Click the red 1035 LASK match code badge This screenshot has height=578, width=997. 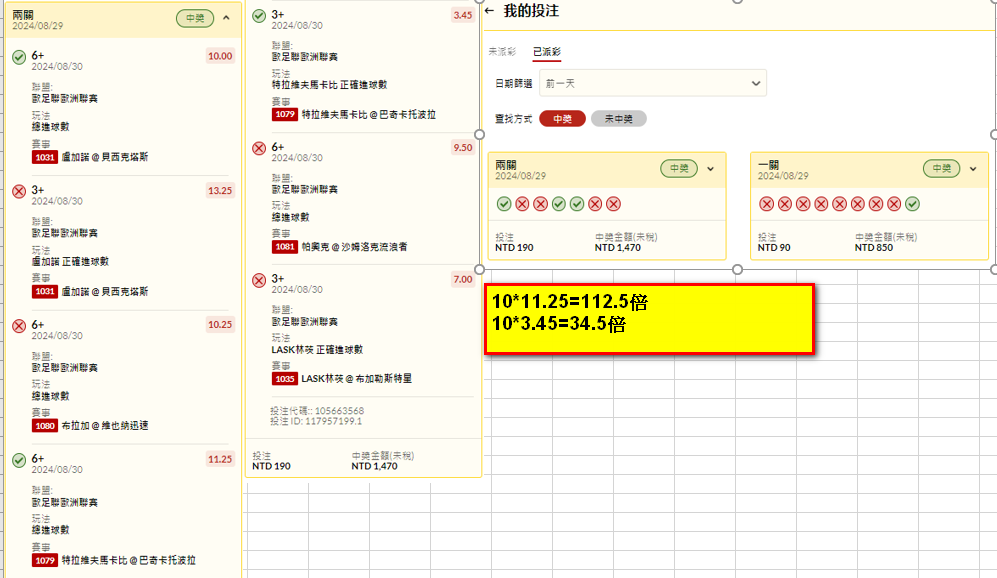pyautogui.click(x=285, y=379)
